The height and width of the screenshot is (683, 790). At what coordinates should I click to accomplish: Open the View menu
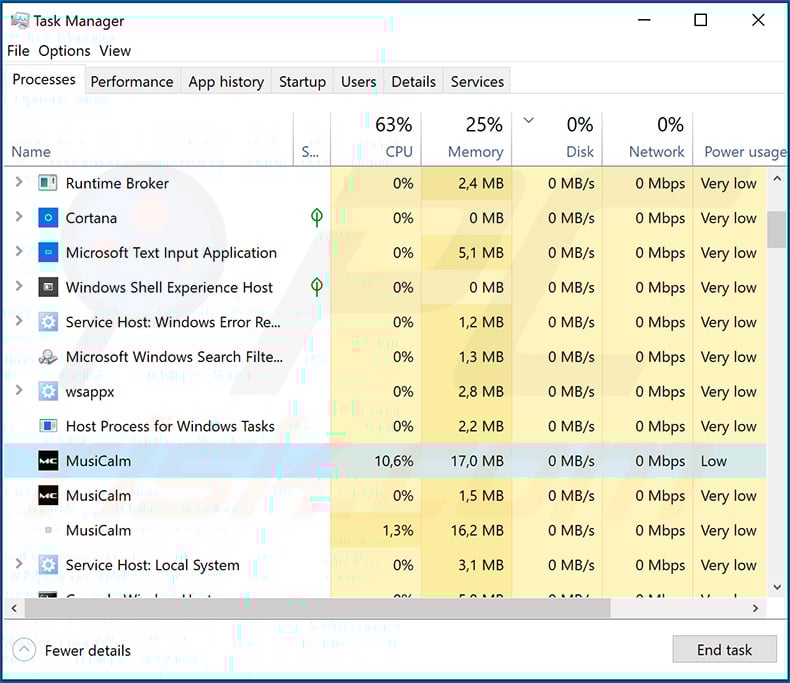[x=115, y=51]
